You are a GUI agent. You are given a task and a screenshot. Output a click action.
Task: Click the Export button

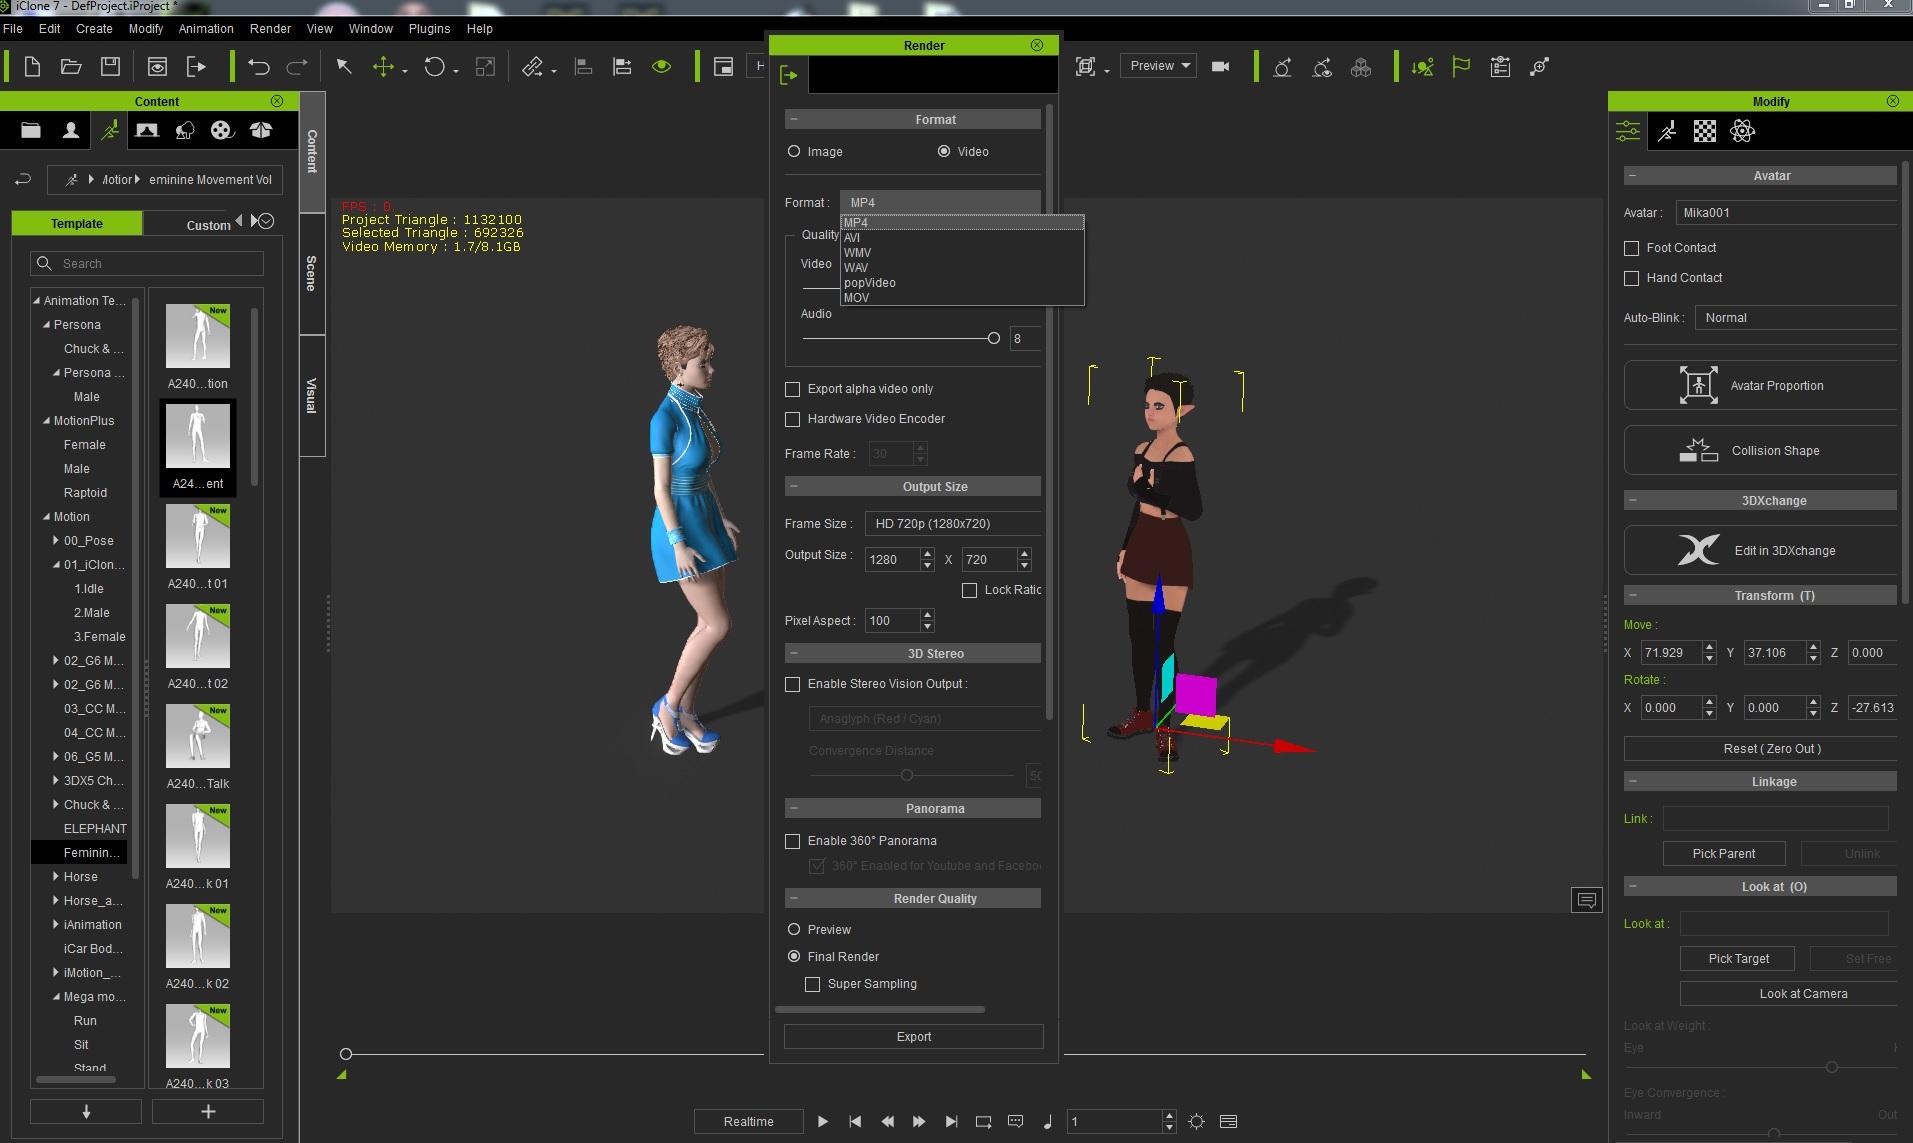914,1037
